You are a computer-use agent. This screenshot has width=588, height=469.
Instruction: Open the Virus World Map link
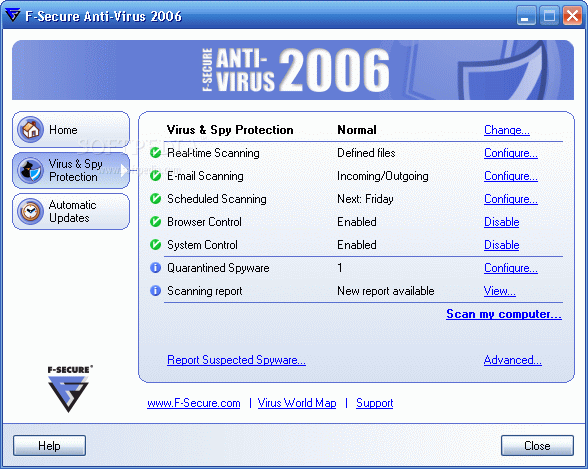[297, 403]
